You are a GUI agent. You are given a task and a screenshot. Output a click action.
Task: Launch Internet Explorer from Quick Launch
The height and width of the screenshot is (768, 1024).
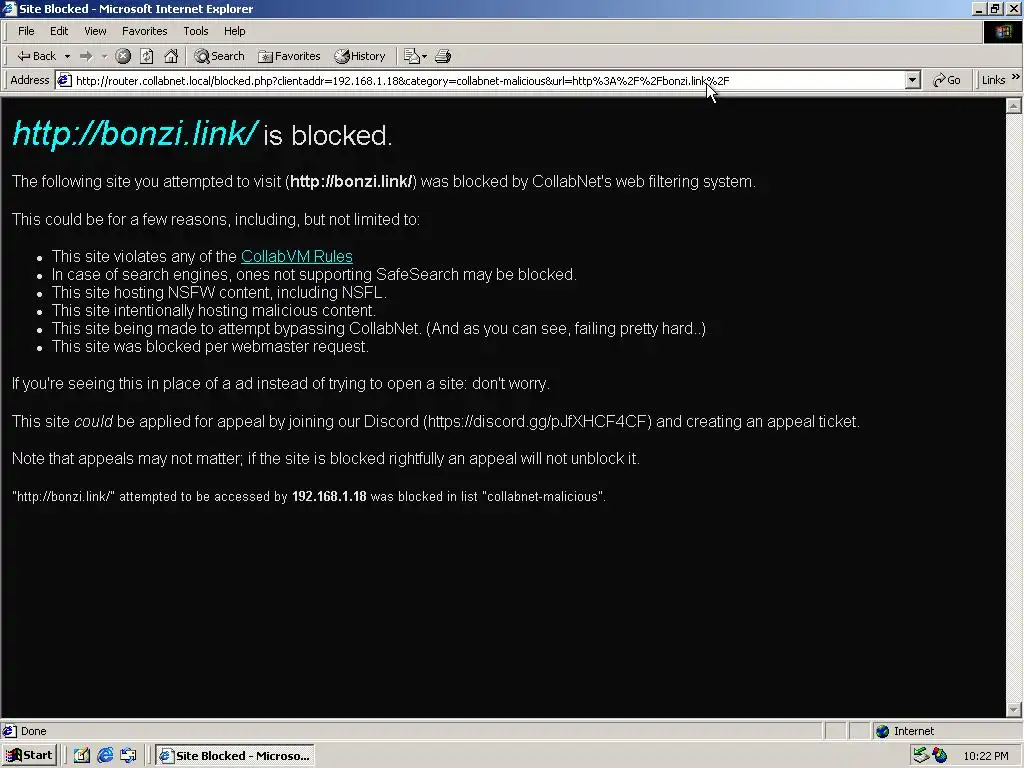(x=105, y=756)
